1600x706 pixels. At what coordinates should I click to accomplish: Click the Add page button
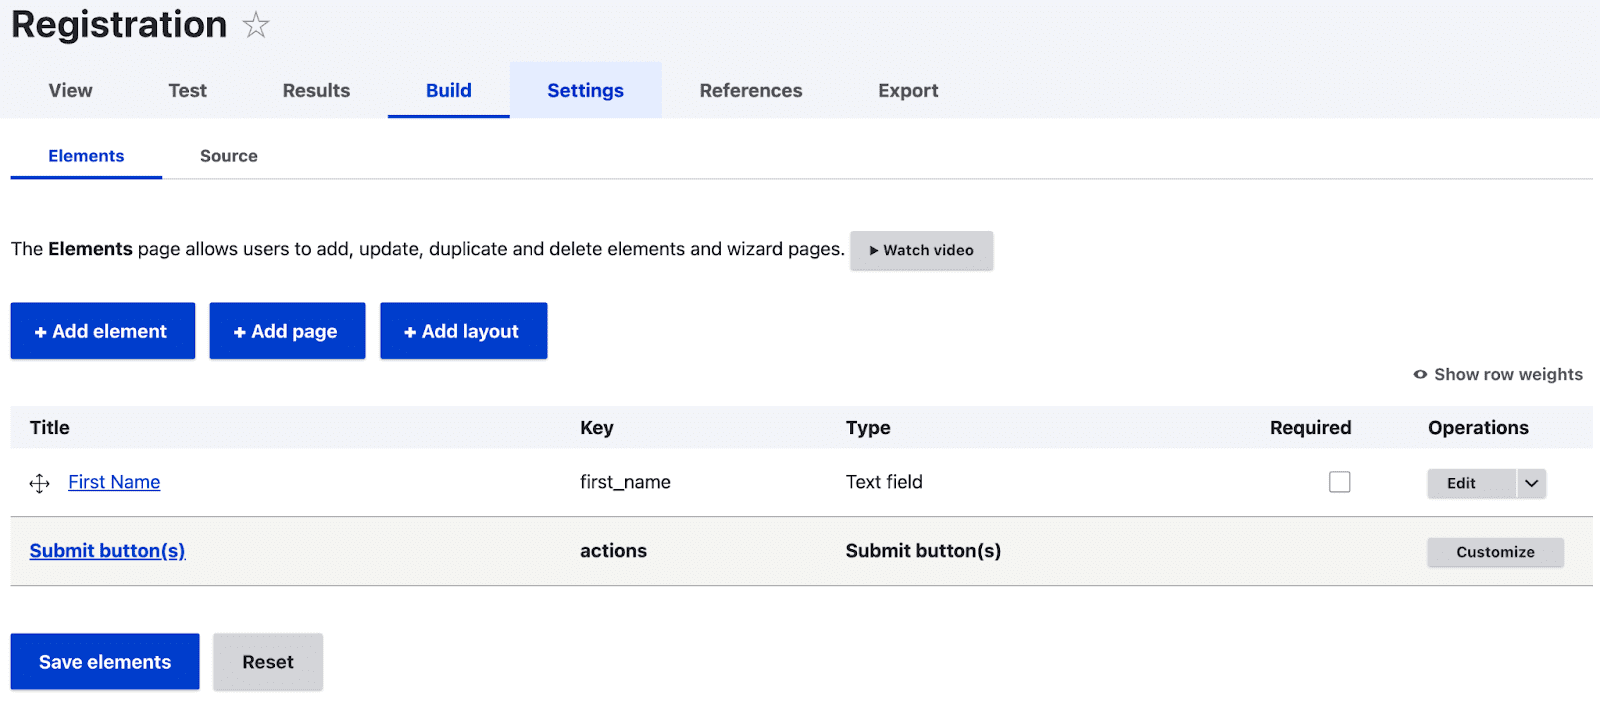(x=287, y=331)
